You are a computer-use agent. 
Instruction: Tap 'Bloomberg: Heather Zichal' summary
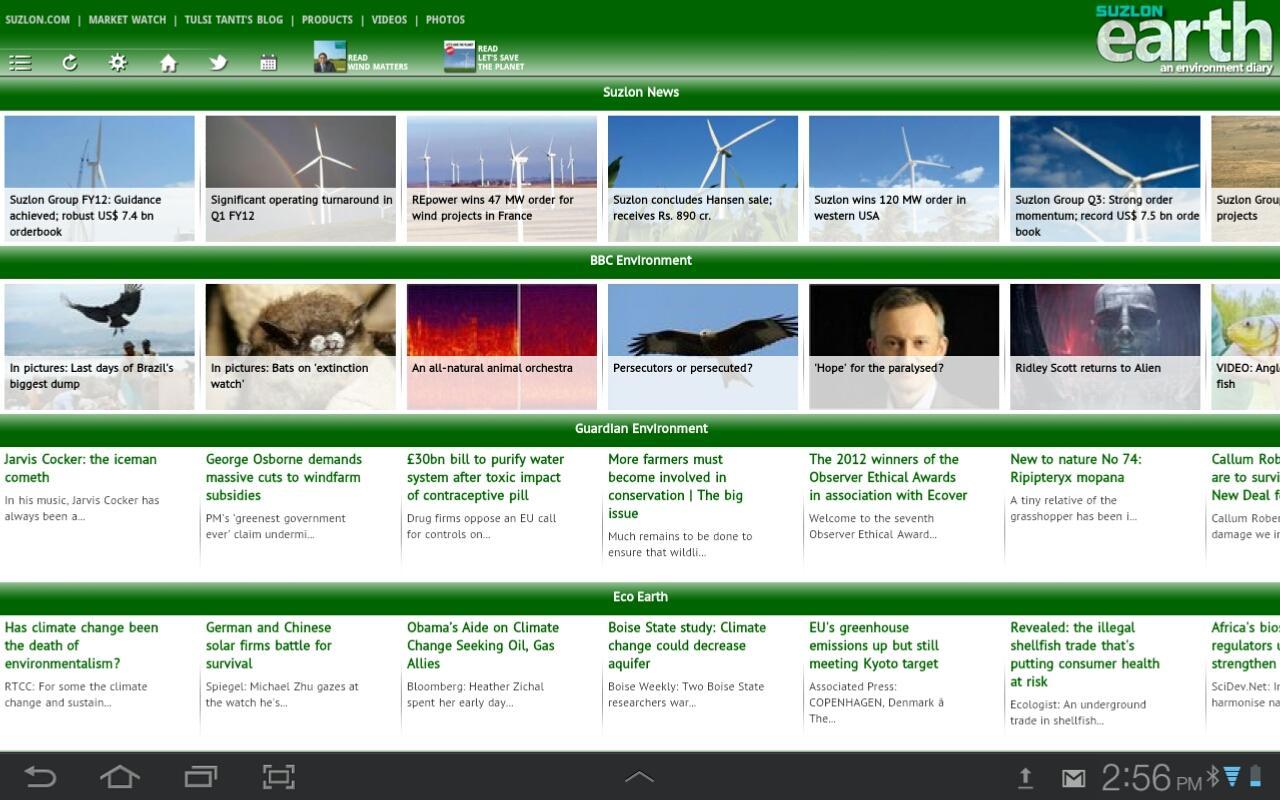tap(476, 694)
